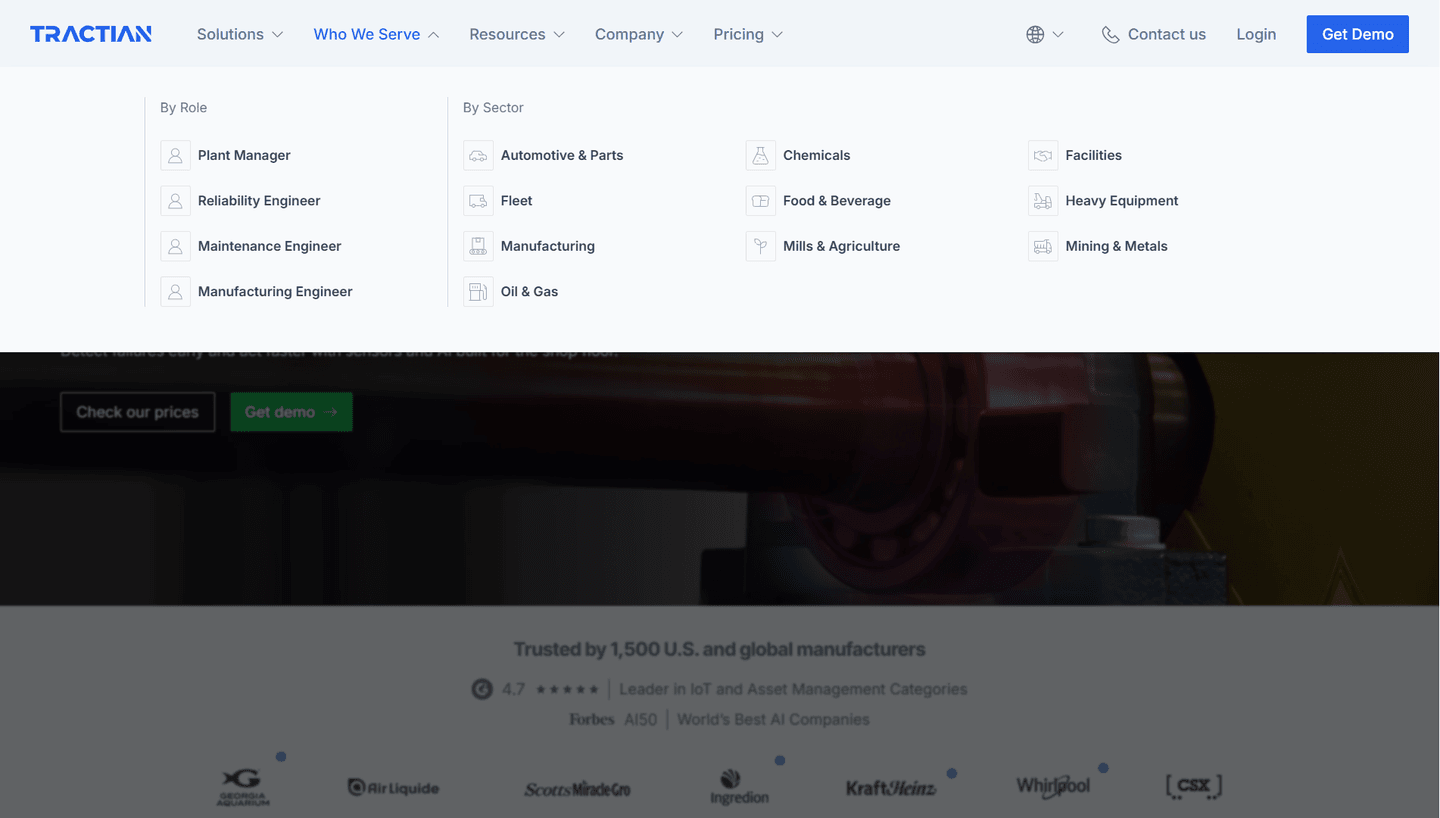Click the Chemicals flask icon

click(761, 155)
